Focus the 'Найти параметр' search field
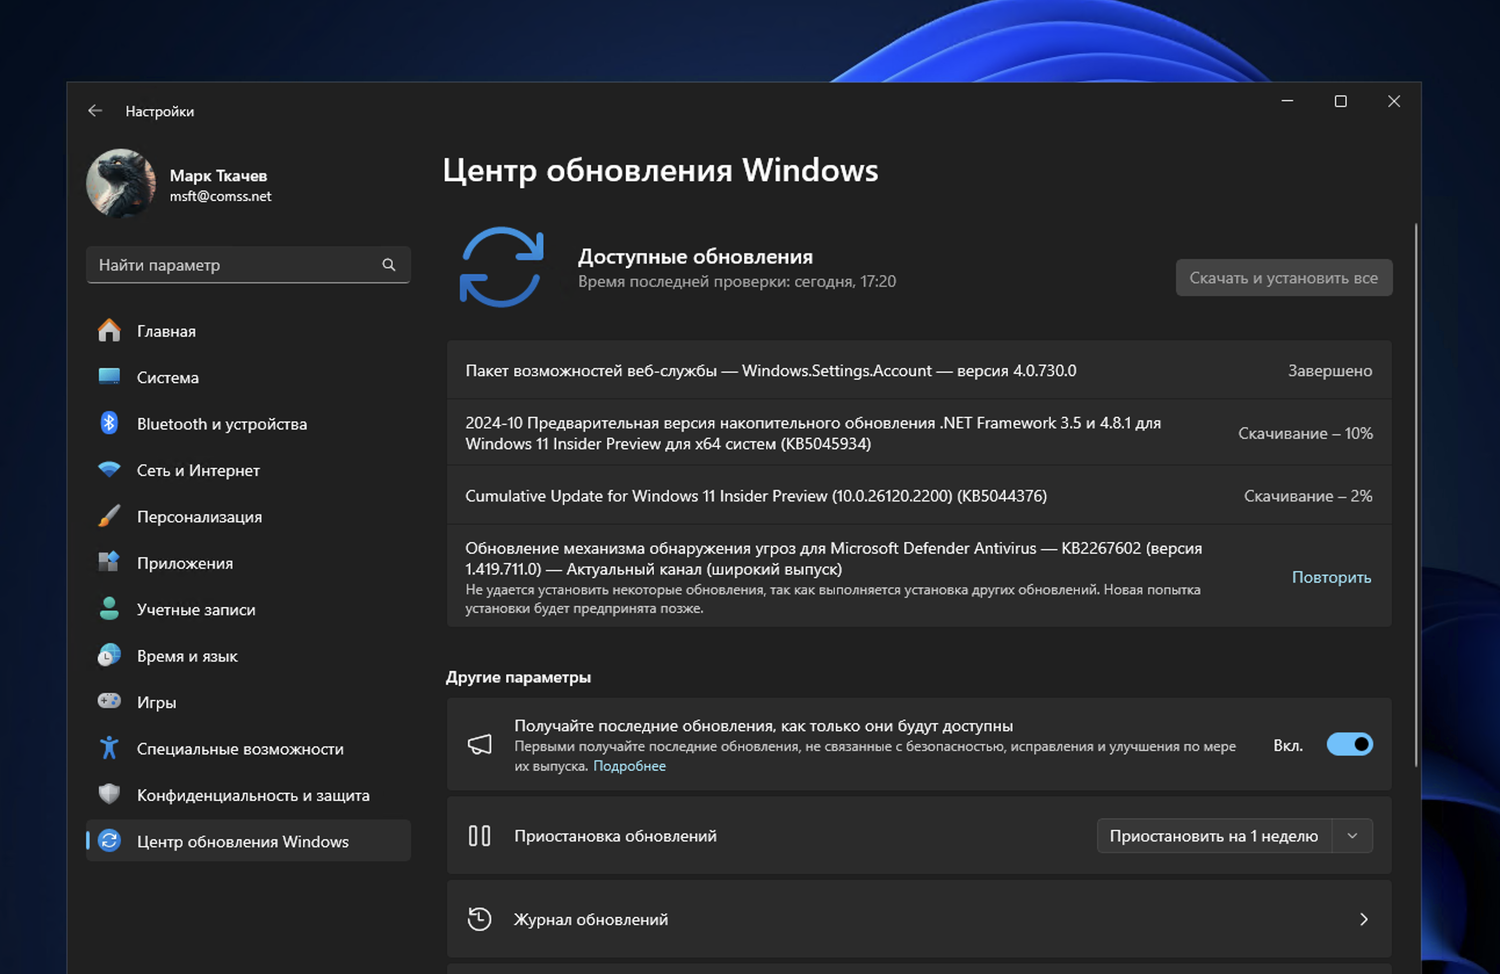The height and width of the screenshot is (974, 1500). tap(248, 265)
